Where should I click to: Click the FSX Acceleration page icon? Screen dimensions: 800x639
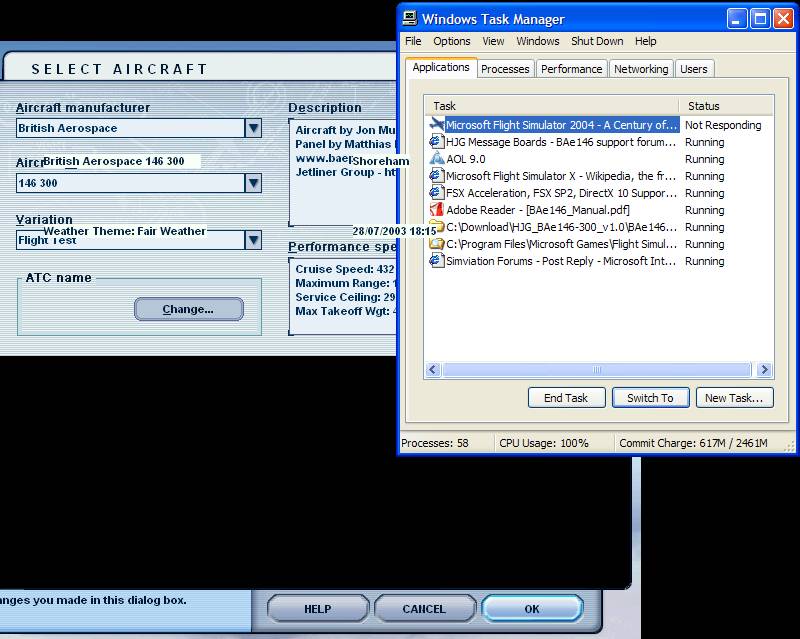(x=436, y=193)
